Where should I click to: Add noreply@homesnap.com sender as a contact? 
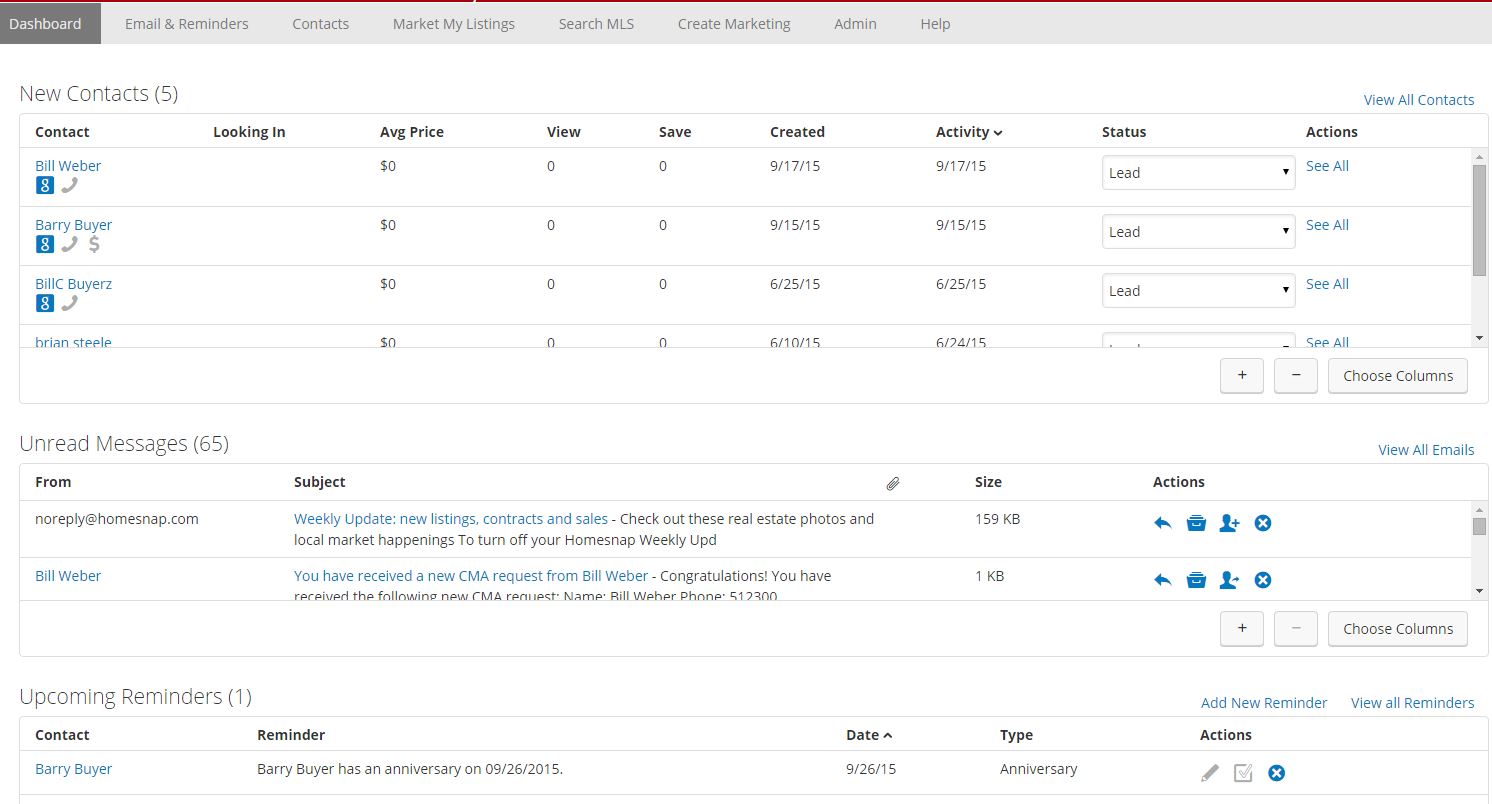coord(1229,523)
